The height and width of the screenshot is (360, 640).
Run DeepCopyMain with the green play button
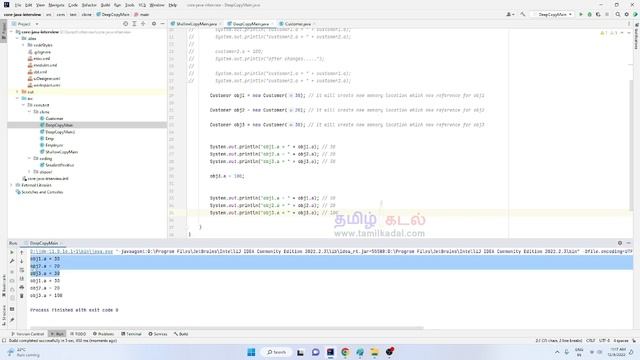pyautogui.click(x=581, y=14)
